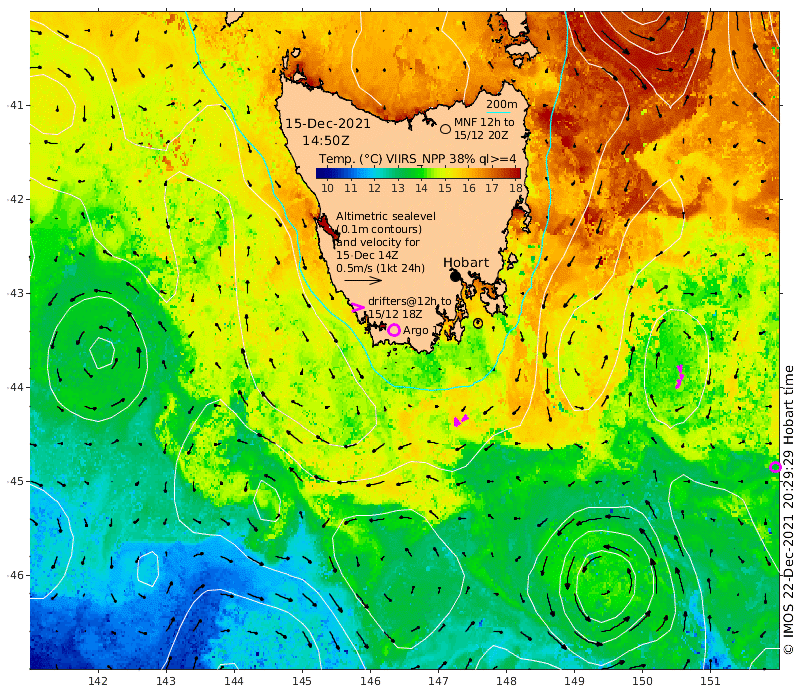Viewport: 800px width, 700px height.
Task: Click the longitude axis label 147
Action: 438,681
